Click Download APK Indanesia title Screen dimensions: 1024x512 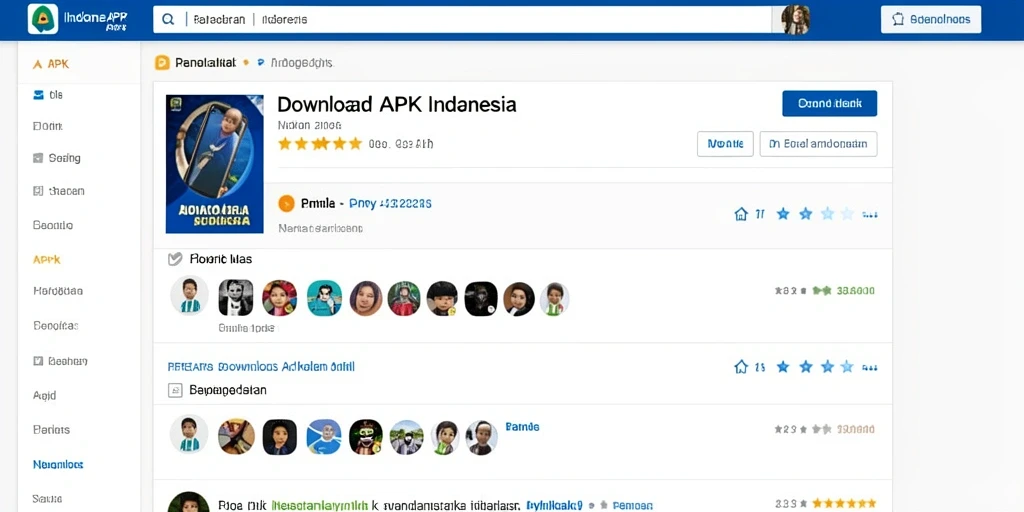396,104
